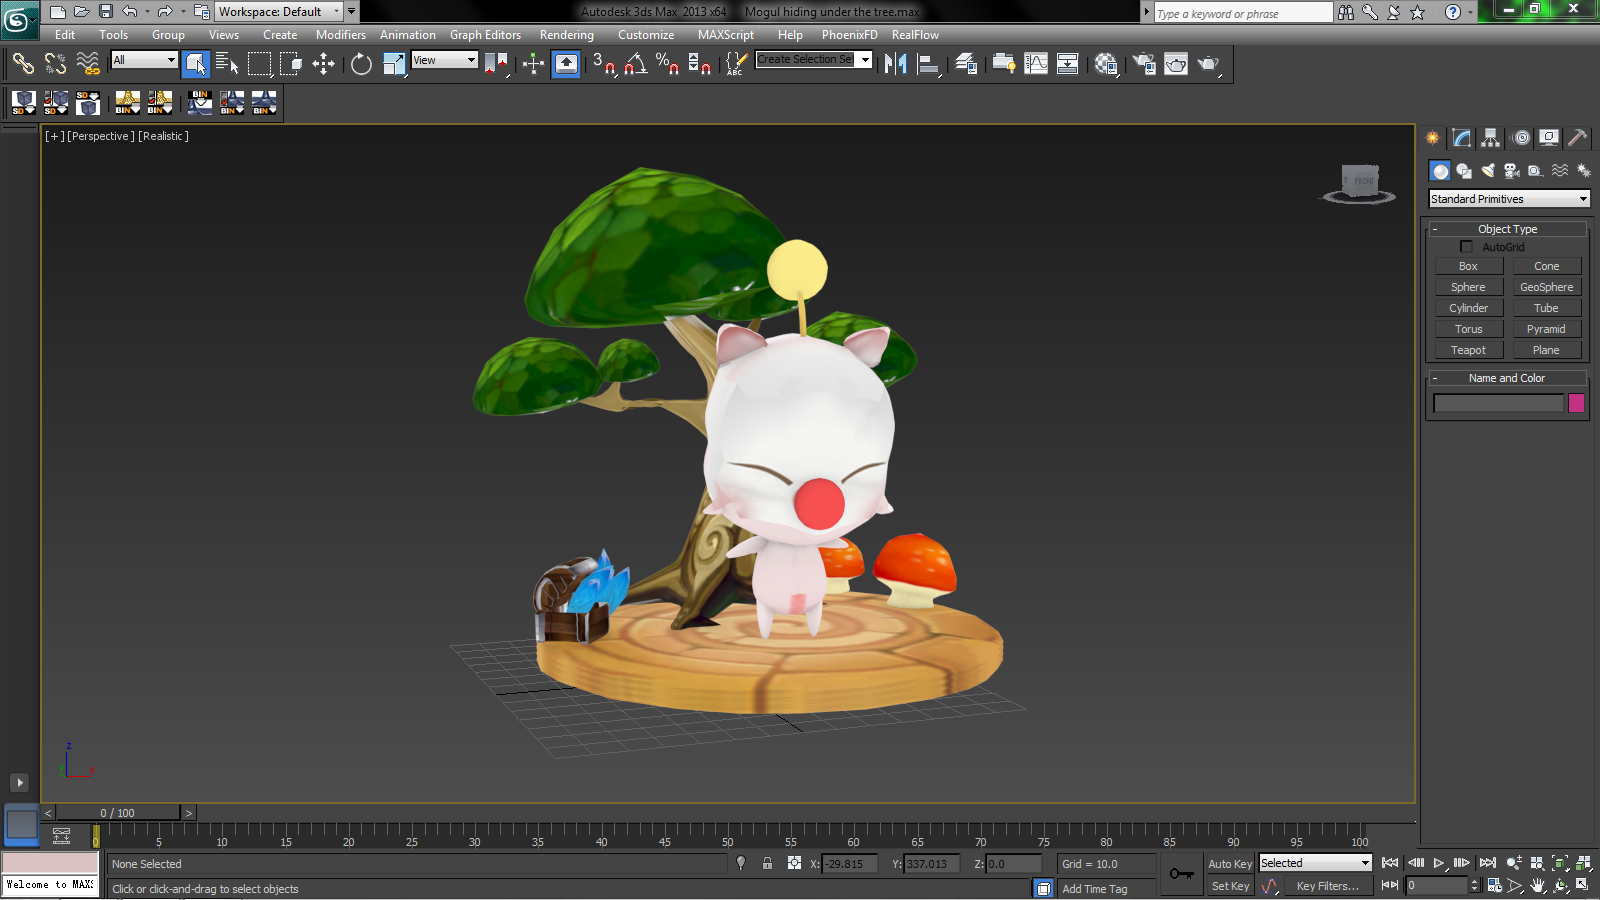Click the Key Filters... button
The height and width of the screenshot is (900, 1600).
pos(1327,886)
